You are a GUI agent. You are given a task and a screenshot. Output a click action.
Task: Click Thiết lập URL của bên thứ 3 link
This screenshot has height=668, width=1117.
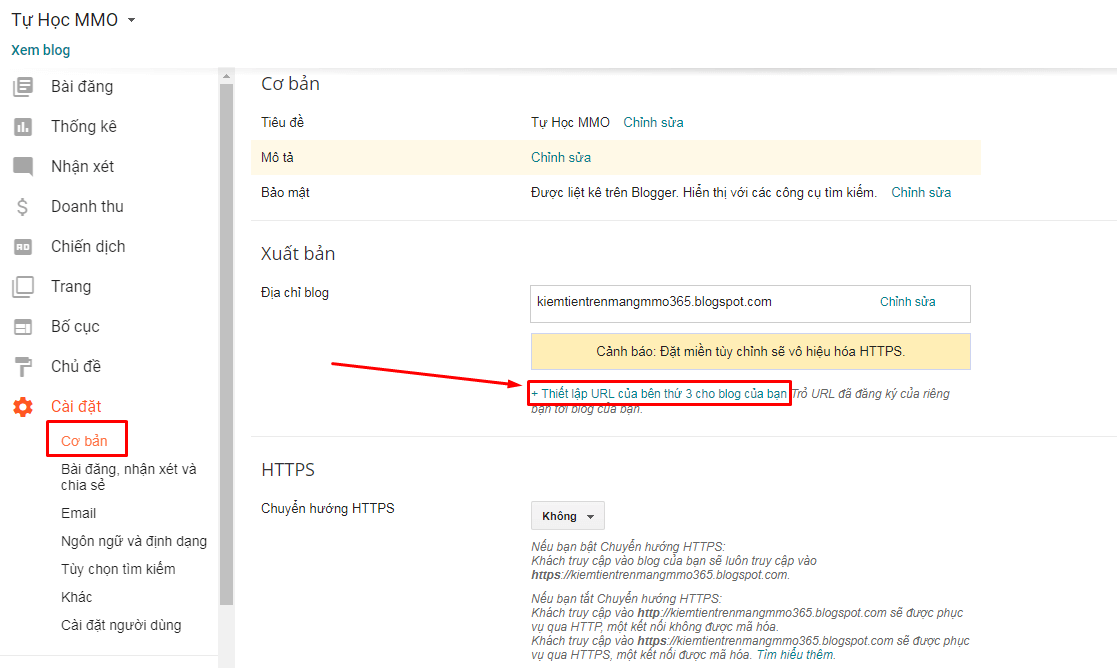pos(659,394)
